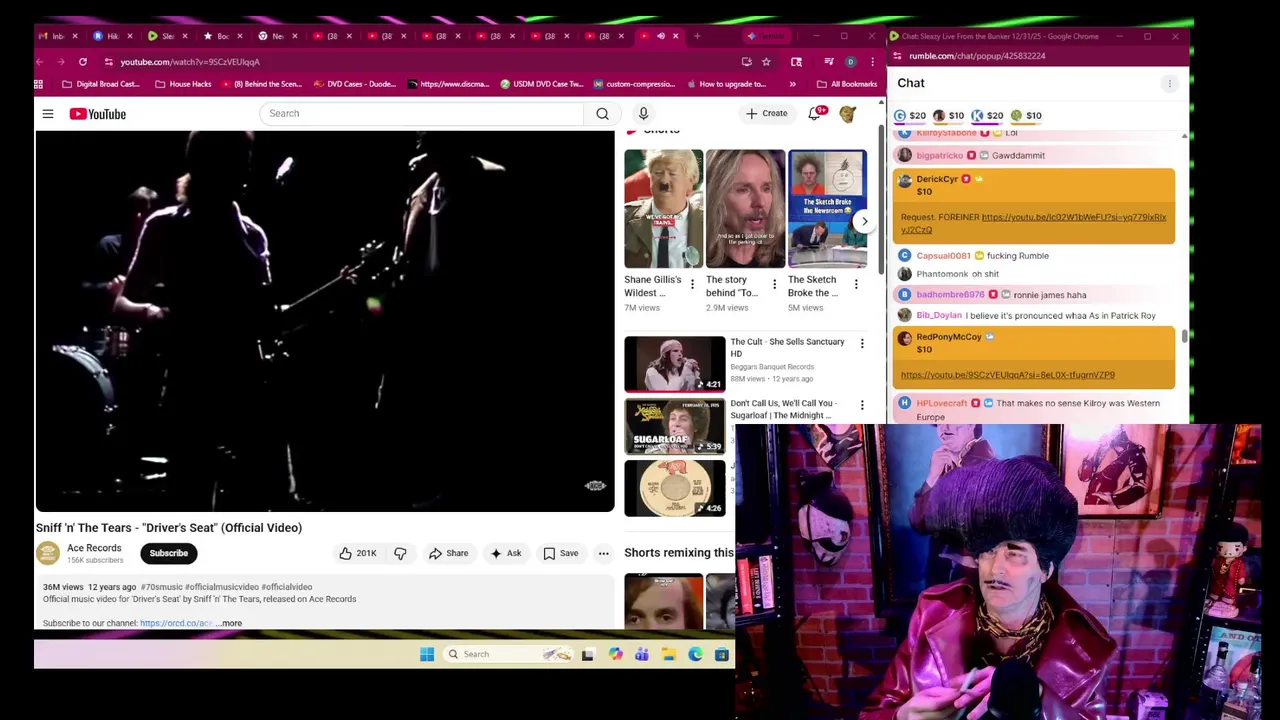Like the Driver's Seat video
The height and width of the screenshot is (720, 1280).
(357, 553)
